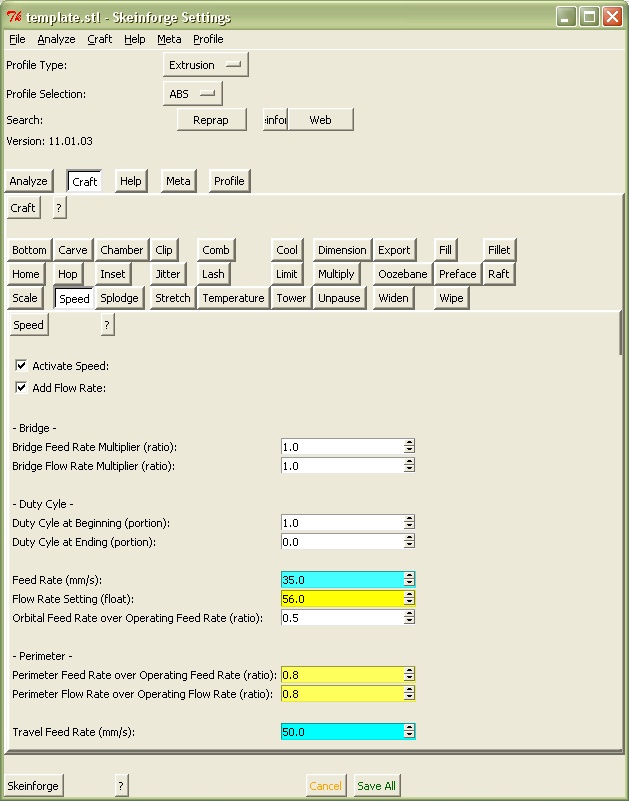
Task: Select the Raft settings tab
Action: point(498,274)
